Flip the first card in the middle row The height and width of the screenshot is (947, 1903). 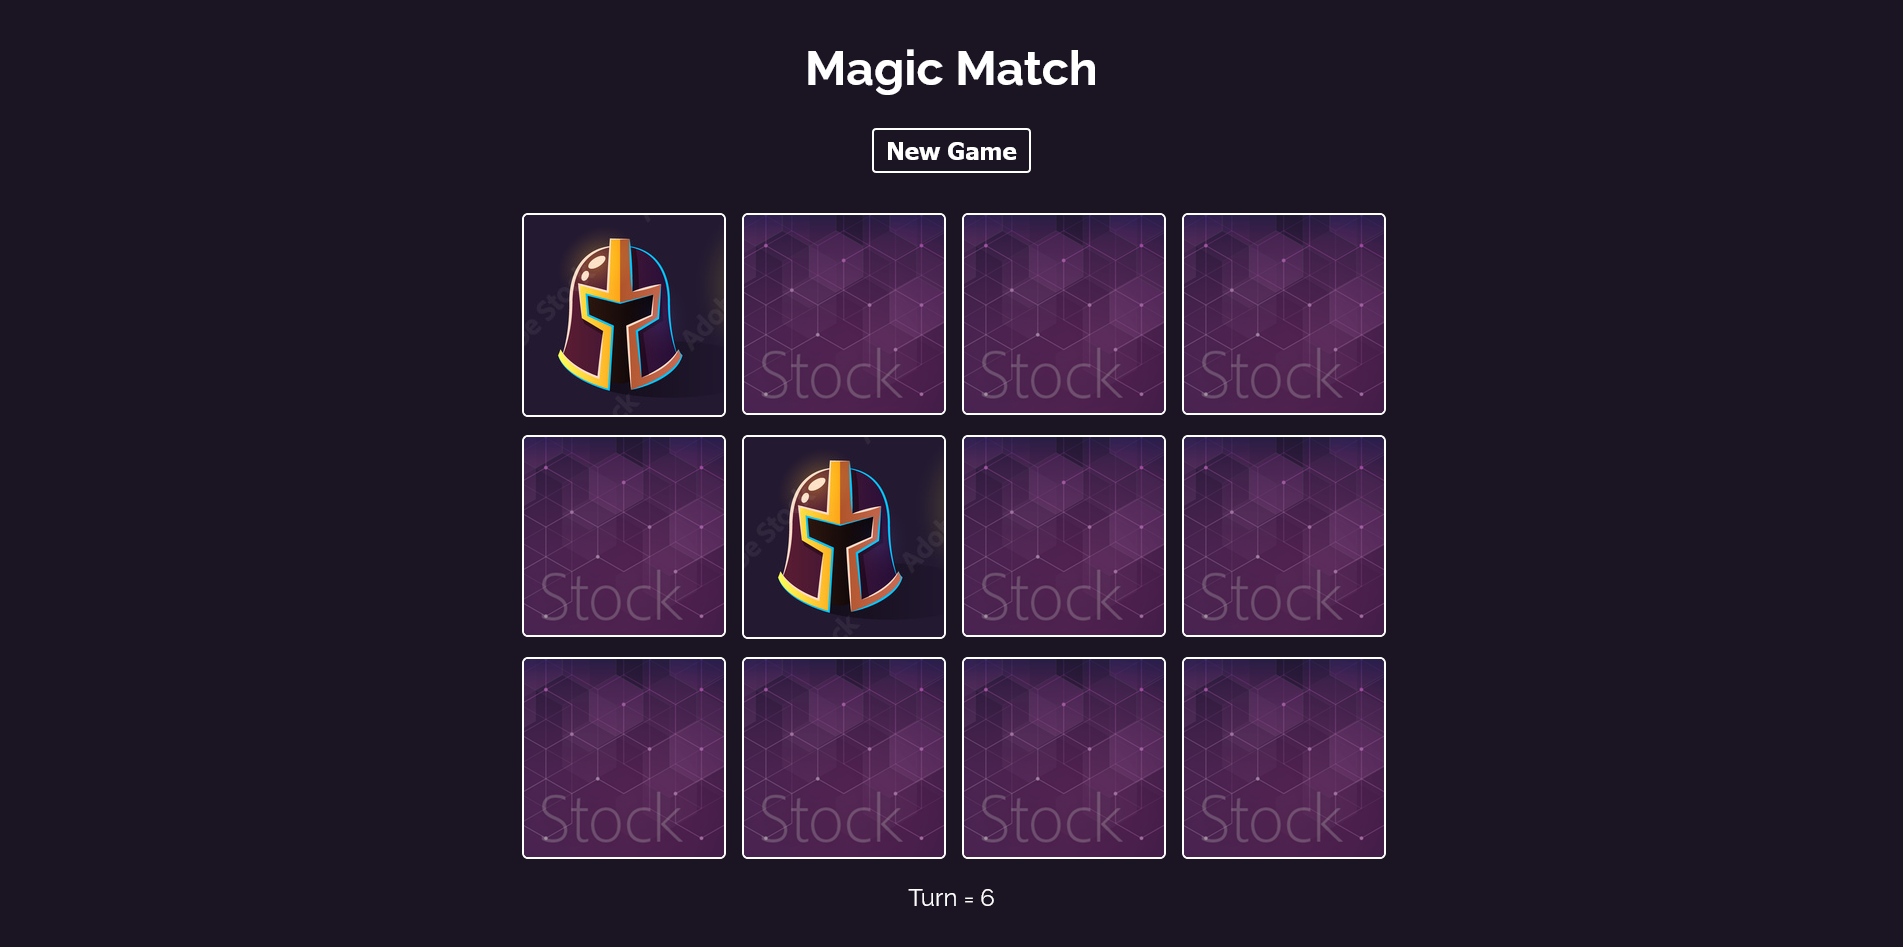(624, 536)
